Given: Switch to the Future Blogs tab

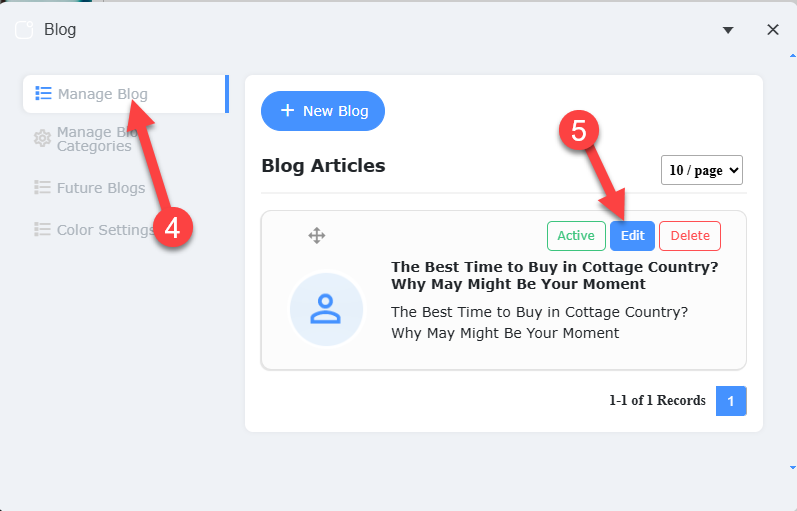Looking at the screenshot, I should pyautogui.click(x=100, y=187).
